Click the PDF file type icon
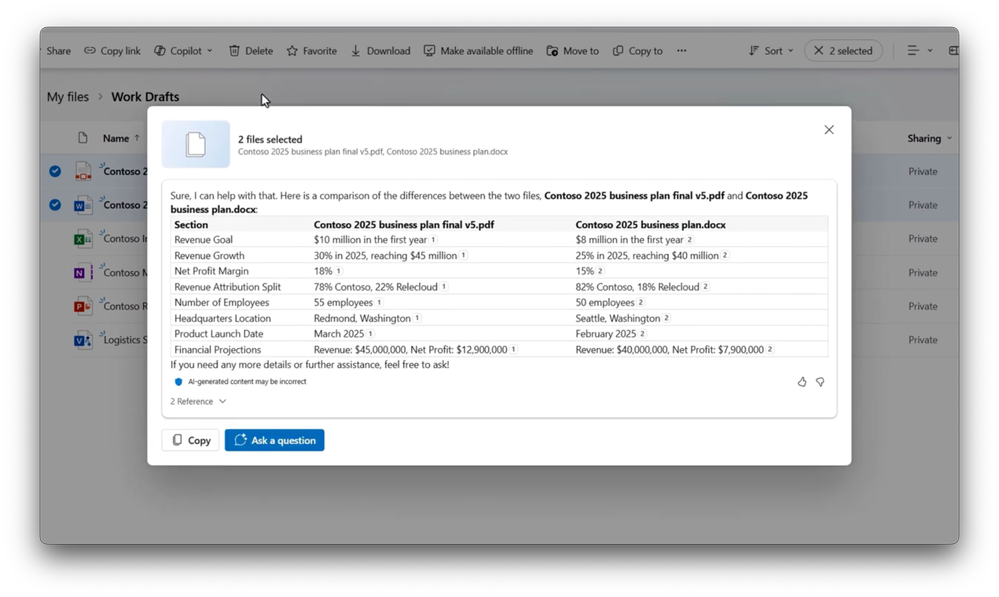This screenshot has height=597, width=999. tap(83, 171)
